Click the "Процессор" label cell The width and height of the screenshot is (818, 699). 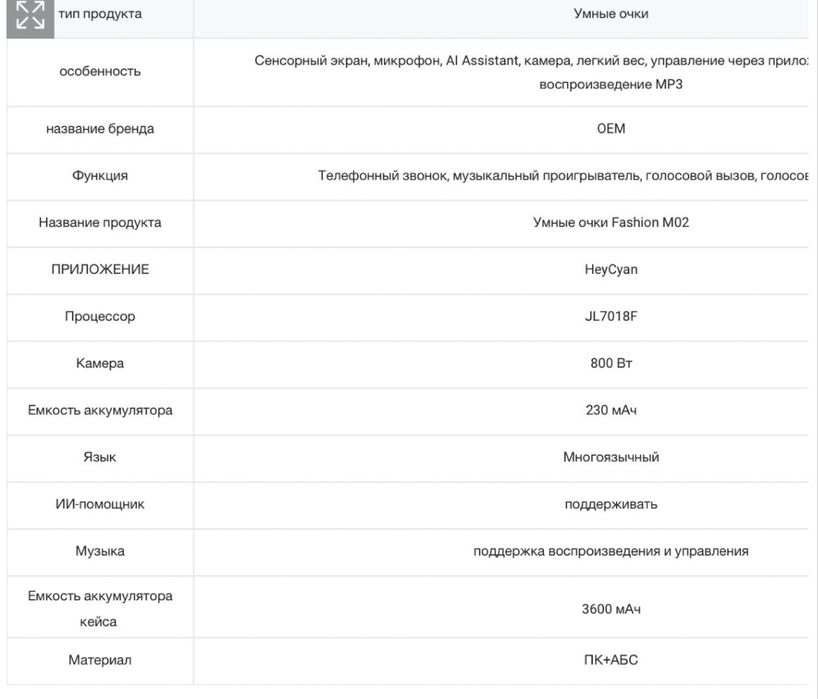100,317
